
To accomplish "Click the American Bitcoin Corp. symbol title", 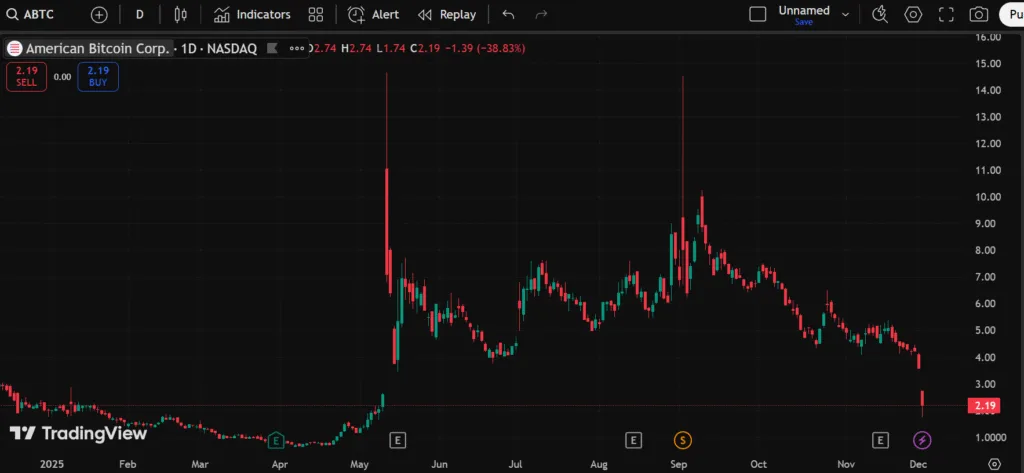I will [x=98, y=48].
